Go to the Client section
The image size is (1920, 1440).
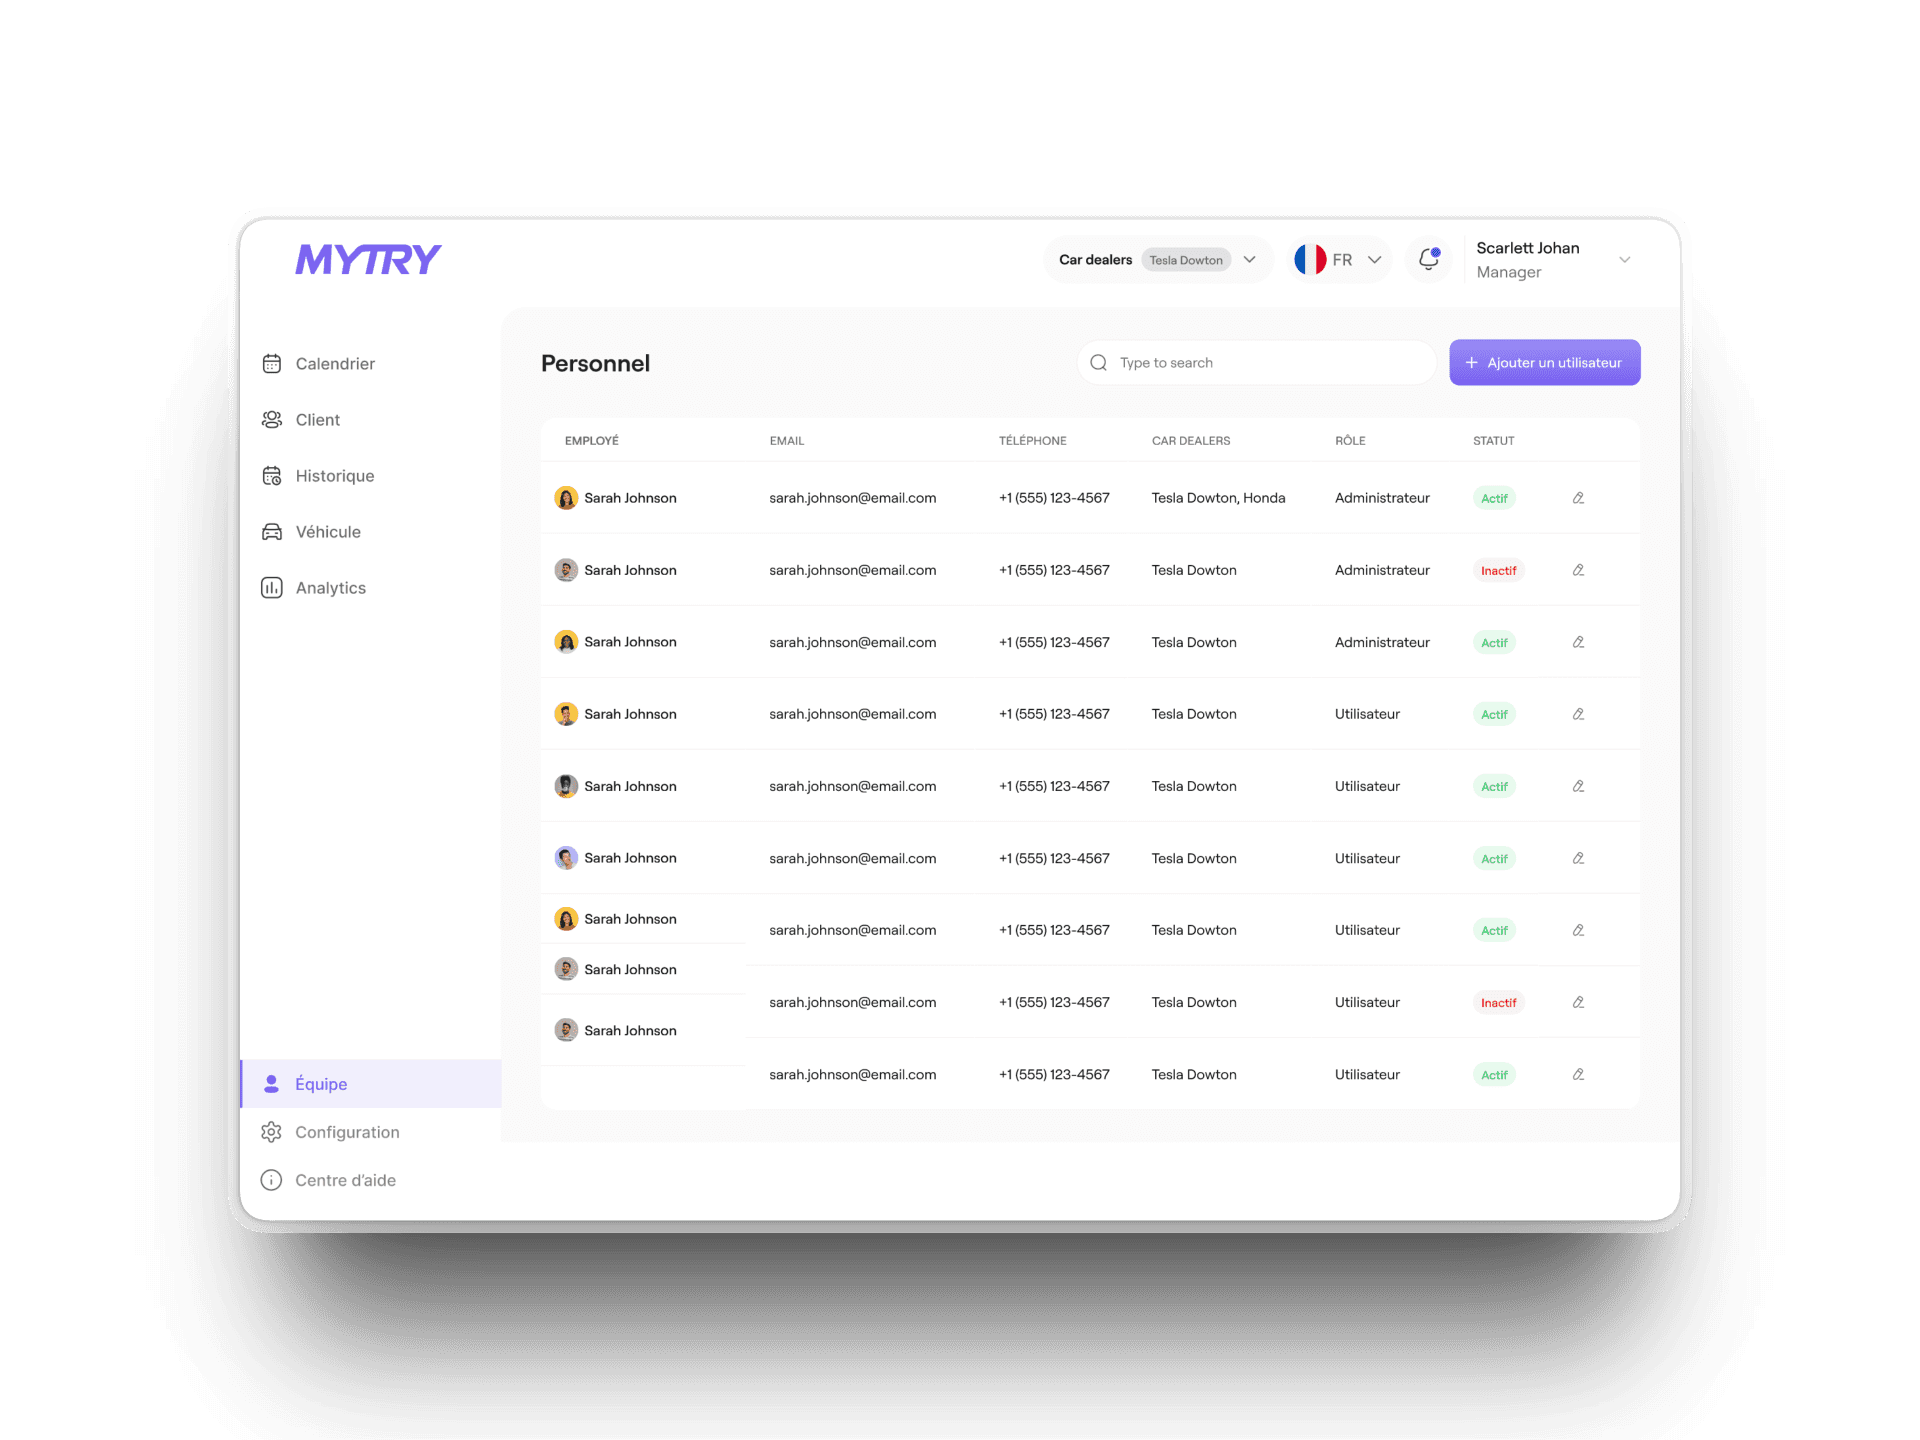tap(317, 420)
